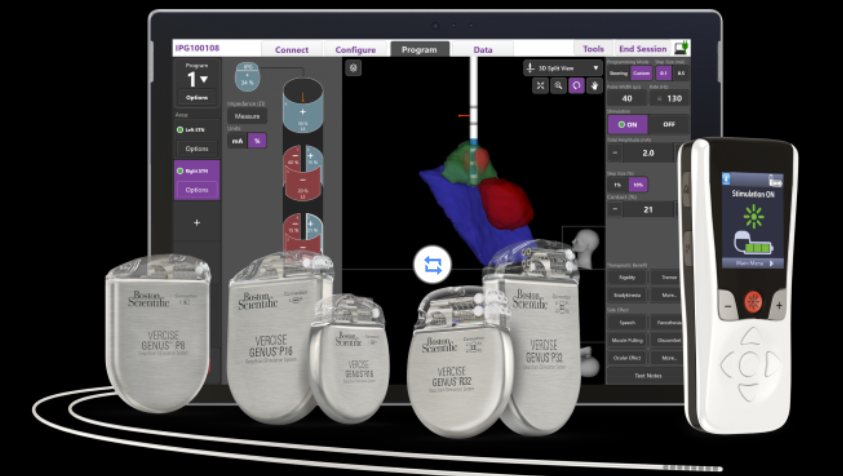The height and width of the screenshot is (476, 843).
Task: Mark Tremor as therapeutic benefit
Action: [x=669, y=277]
